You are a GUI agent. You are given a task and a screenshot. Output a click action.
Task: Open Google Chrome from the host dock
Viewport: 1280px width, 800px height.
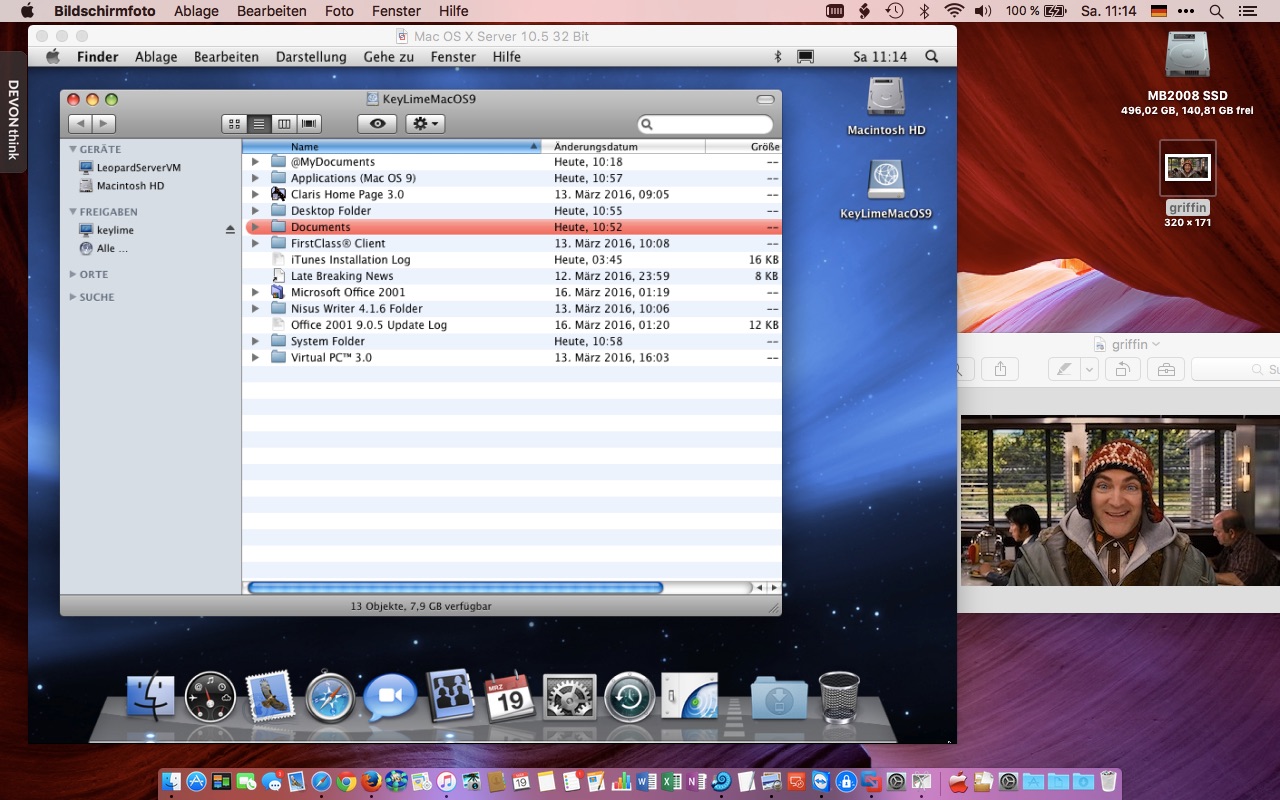346,781
